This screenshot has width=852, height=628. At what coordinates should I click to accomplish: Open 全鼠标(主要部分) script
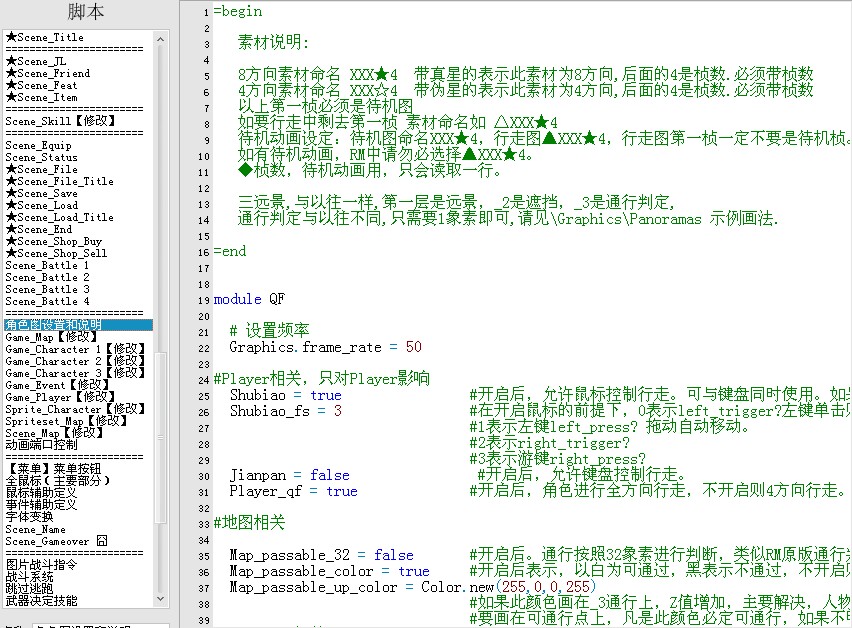(58, 480)
